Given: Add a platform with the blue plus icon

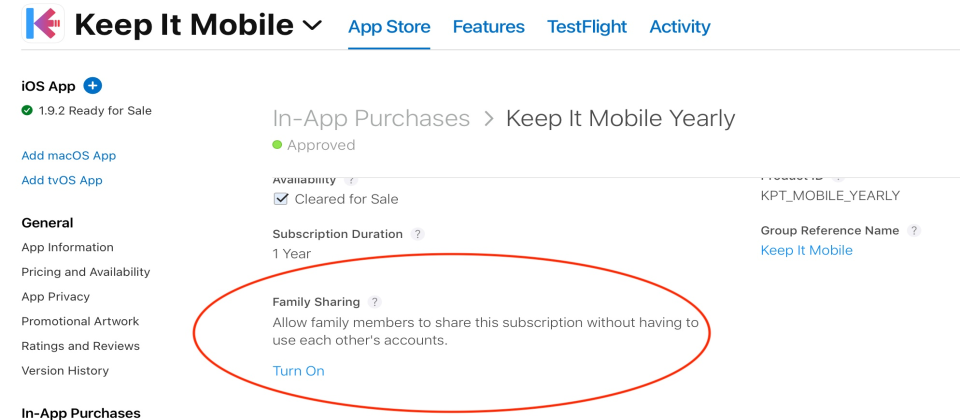Looking at the screenshot, I should point(92,86).
